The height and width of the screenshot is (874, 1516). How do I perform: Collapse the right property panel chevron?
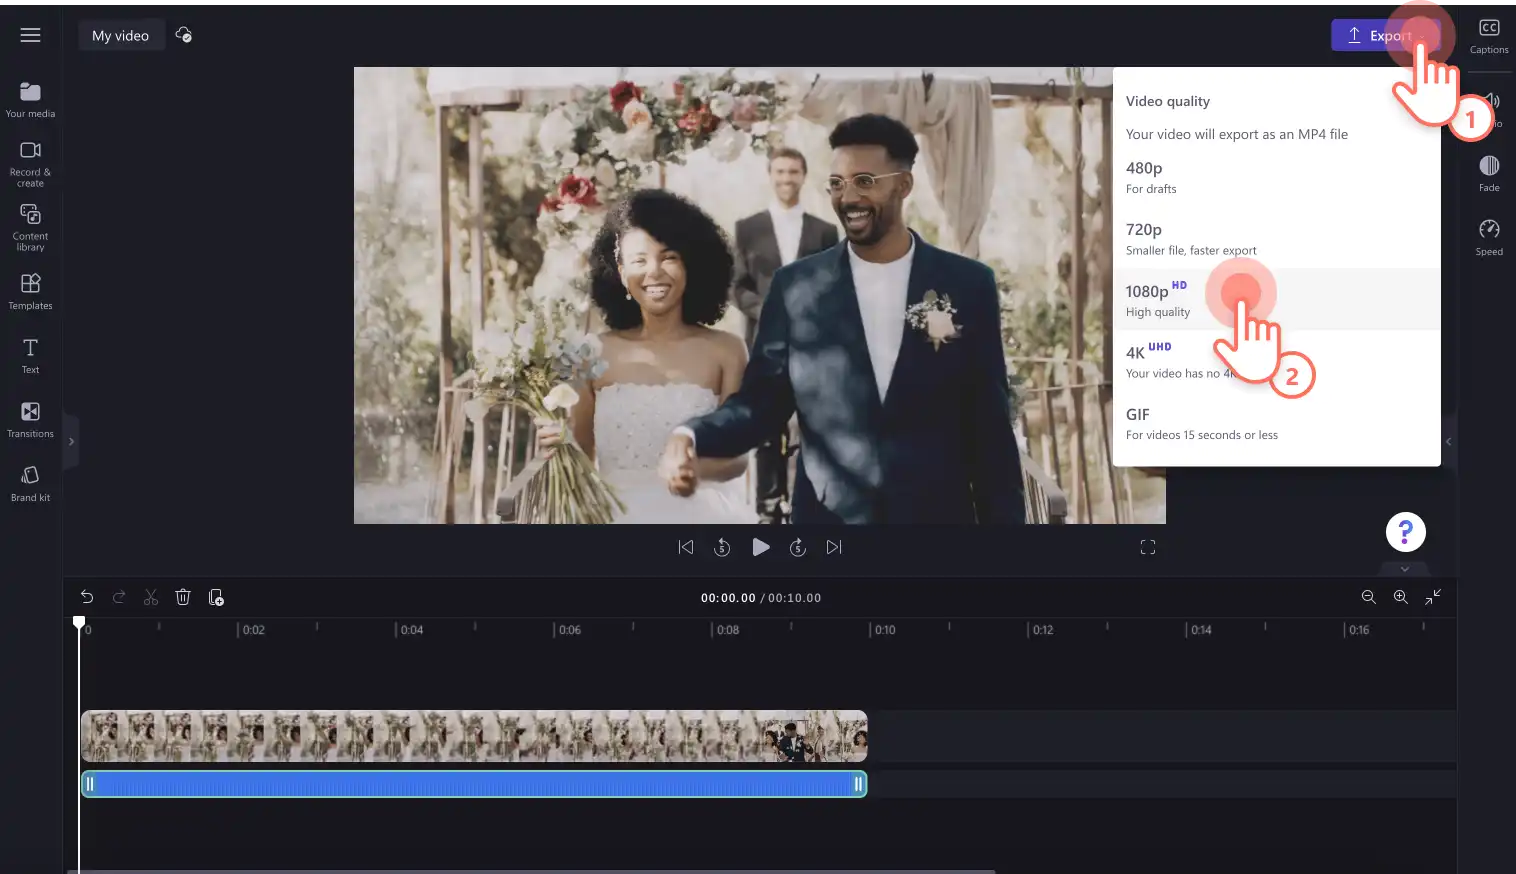pyautogui.click(x=1448, y=441)
